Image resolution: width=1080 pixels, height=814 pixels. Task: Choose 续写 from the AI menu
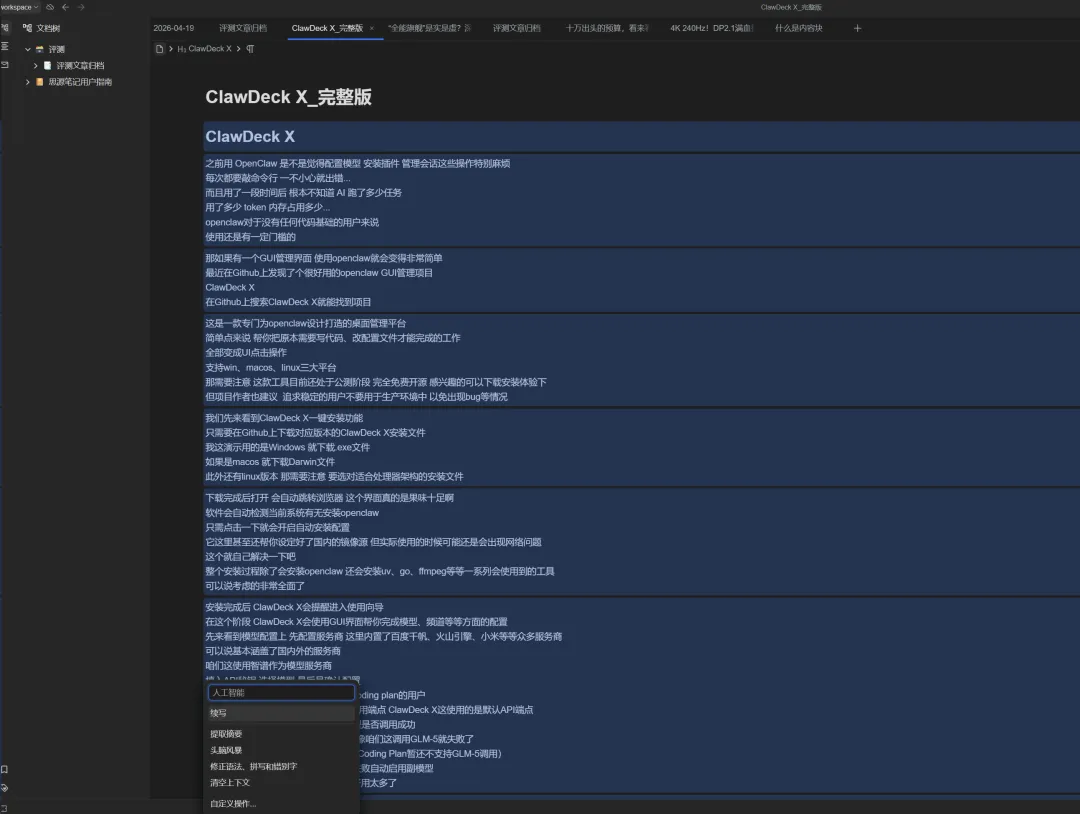281,713
